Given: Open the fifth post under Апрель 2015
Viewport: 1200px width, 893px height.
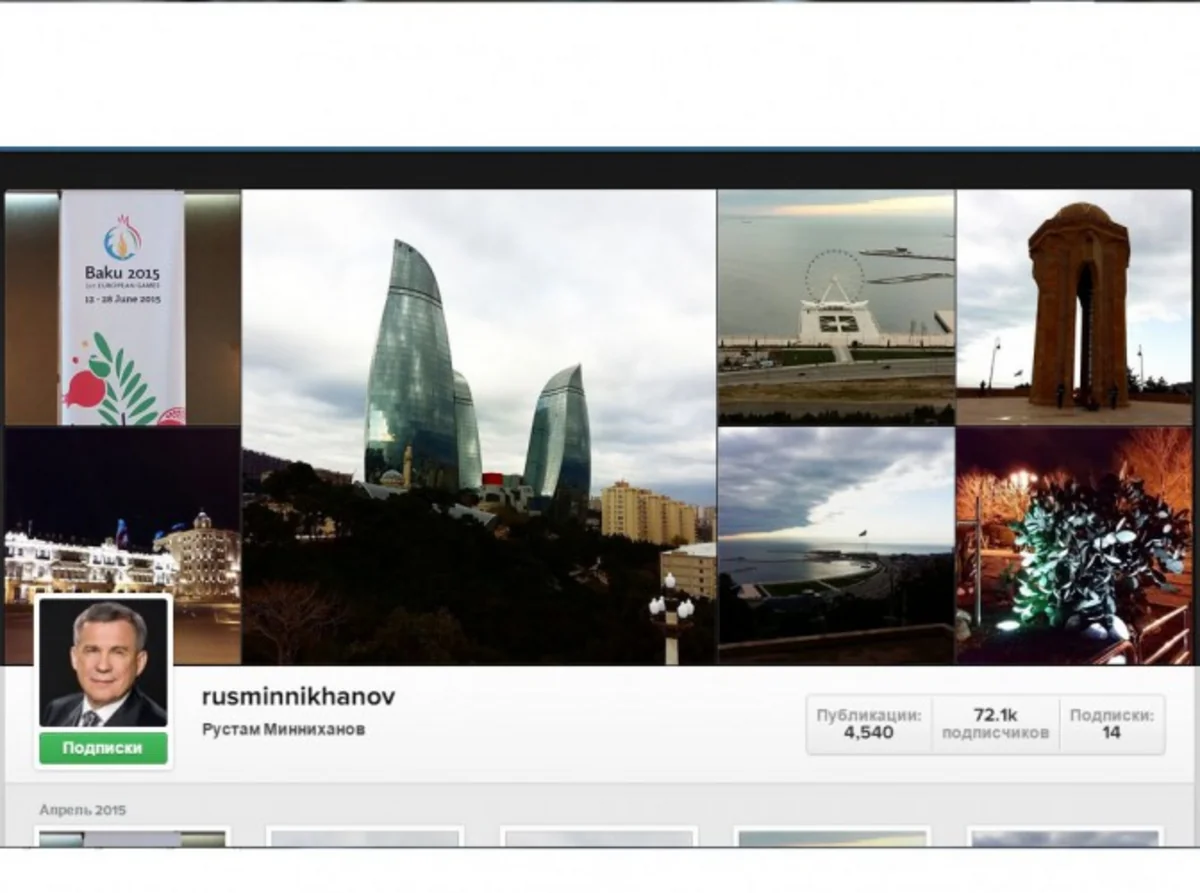Looking at the screenshot, I should tap(1065, 838).
